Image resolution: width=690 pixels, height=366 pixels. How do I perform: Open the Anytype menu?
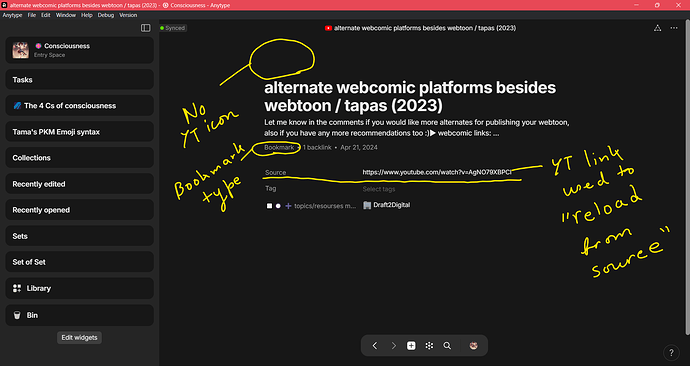tap(12, 15)
